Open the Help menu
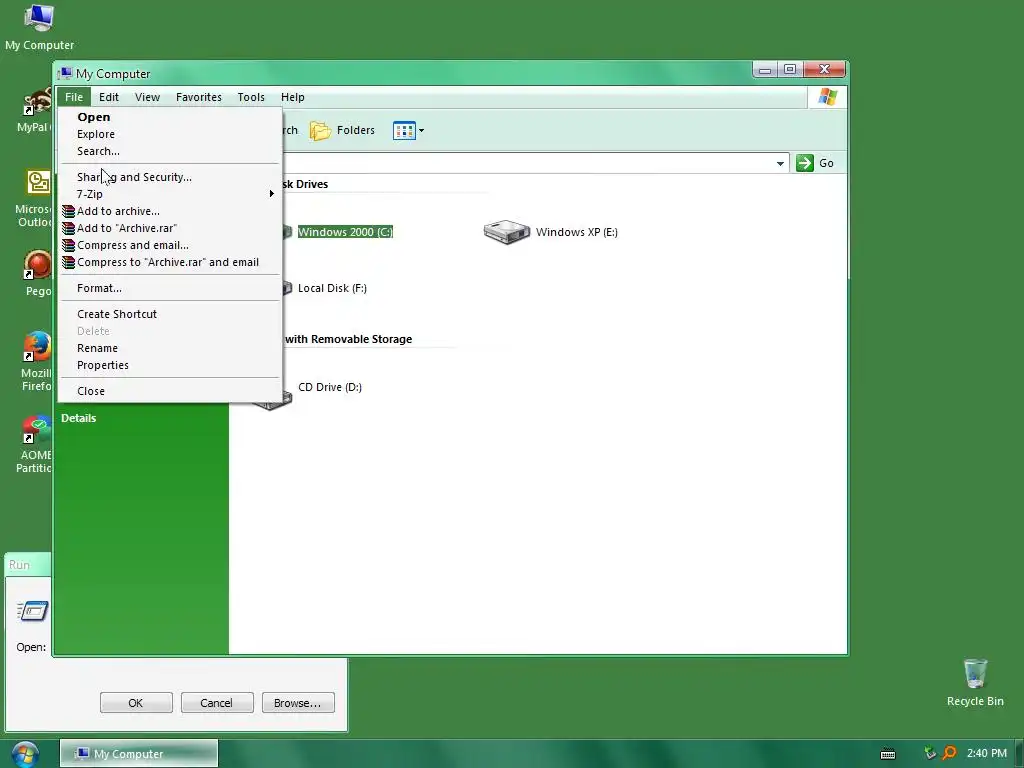Viewport: 1024px width, 768px height. pyautogui.click(x=293, y=97)
